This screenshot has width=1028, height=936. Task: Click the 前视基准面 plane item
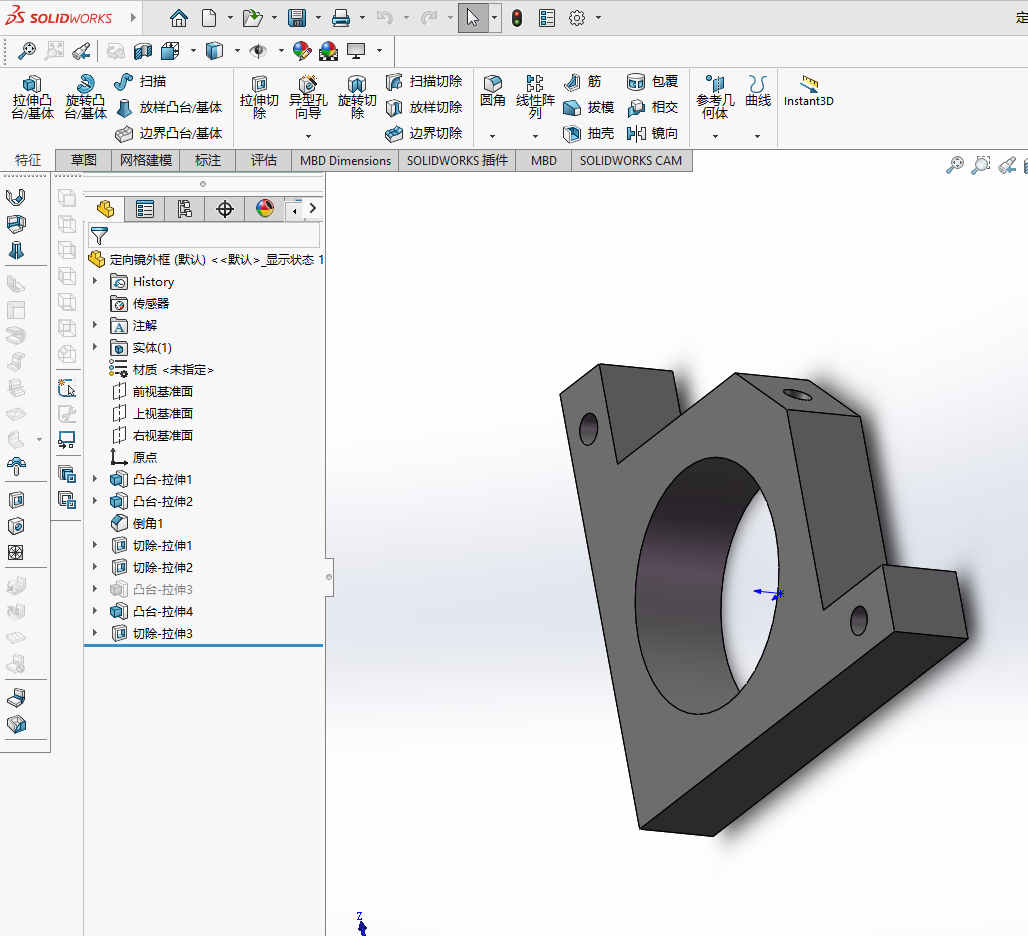pyautogui.click(x=162, y=391)
